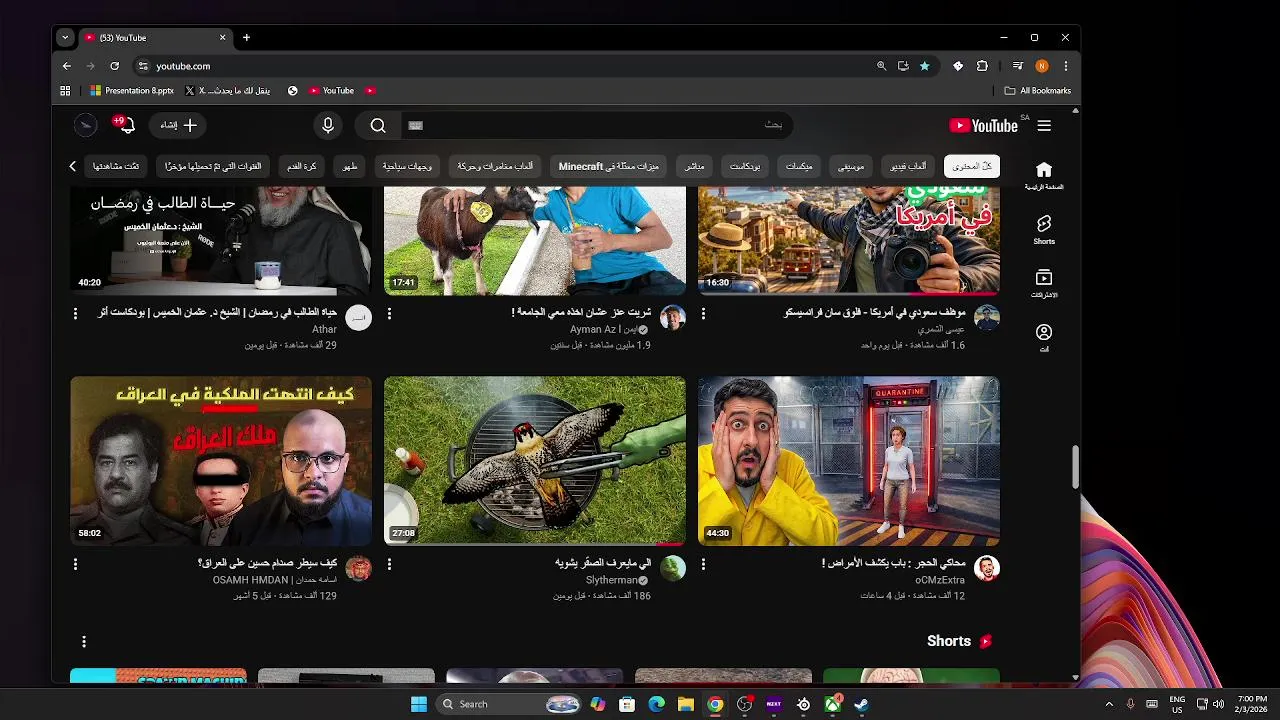1280x720 pixels.
Task: Open the oCMzExtra channel avatar
Action: coord(987,569)
